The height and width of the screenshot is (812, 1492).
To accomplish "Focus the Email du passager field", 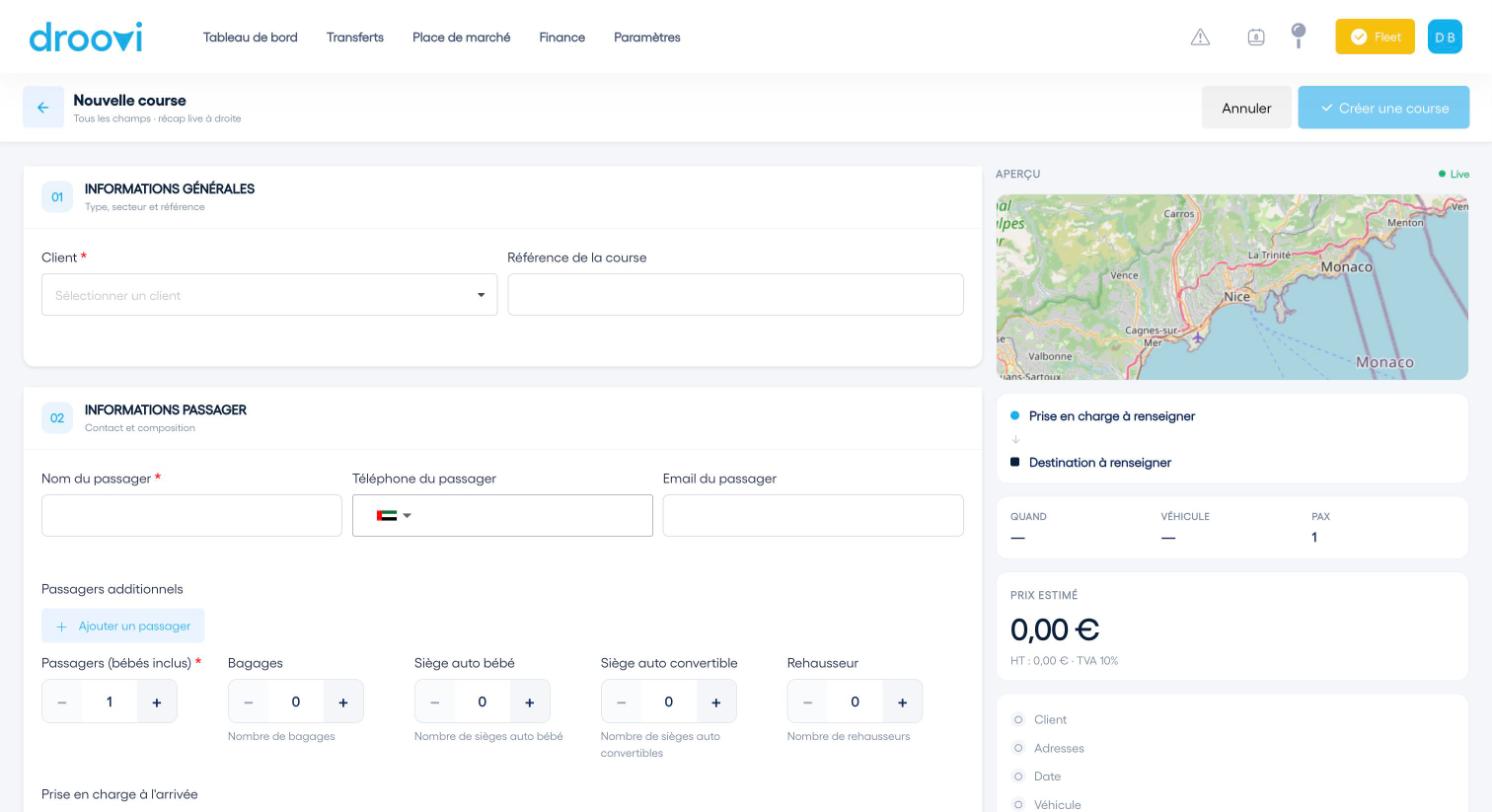I will [x=813, y=516].
